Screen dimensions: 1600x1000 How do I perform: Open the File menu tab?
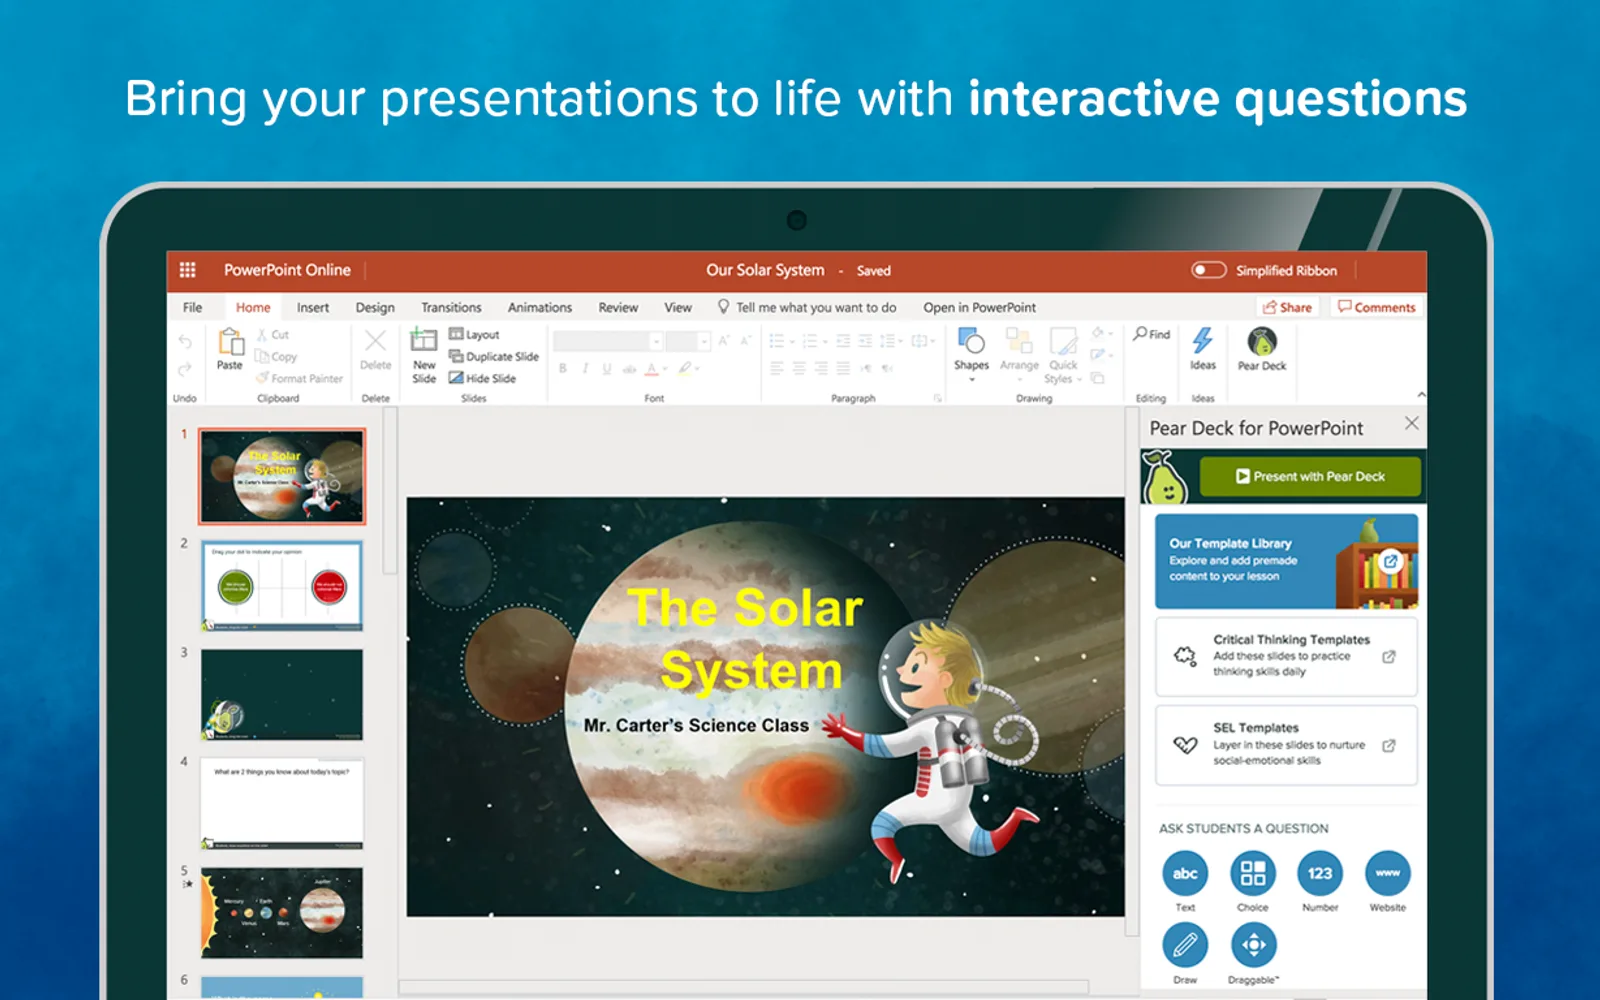[192, 307]
